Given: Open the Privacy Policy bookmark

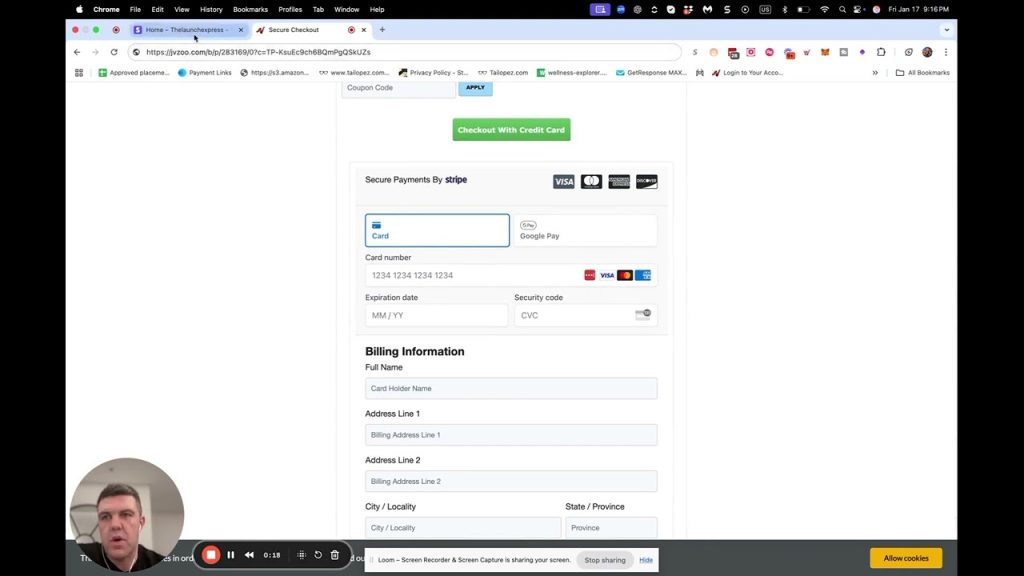Looking at the screenshot, I should coord(433,72).
